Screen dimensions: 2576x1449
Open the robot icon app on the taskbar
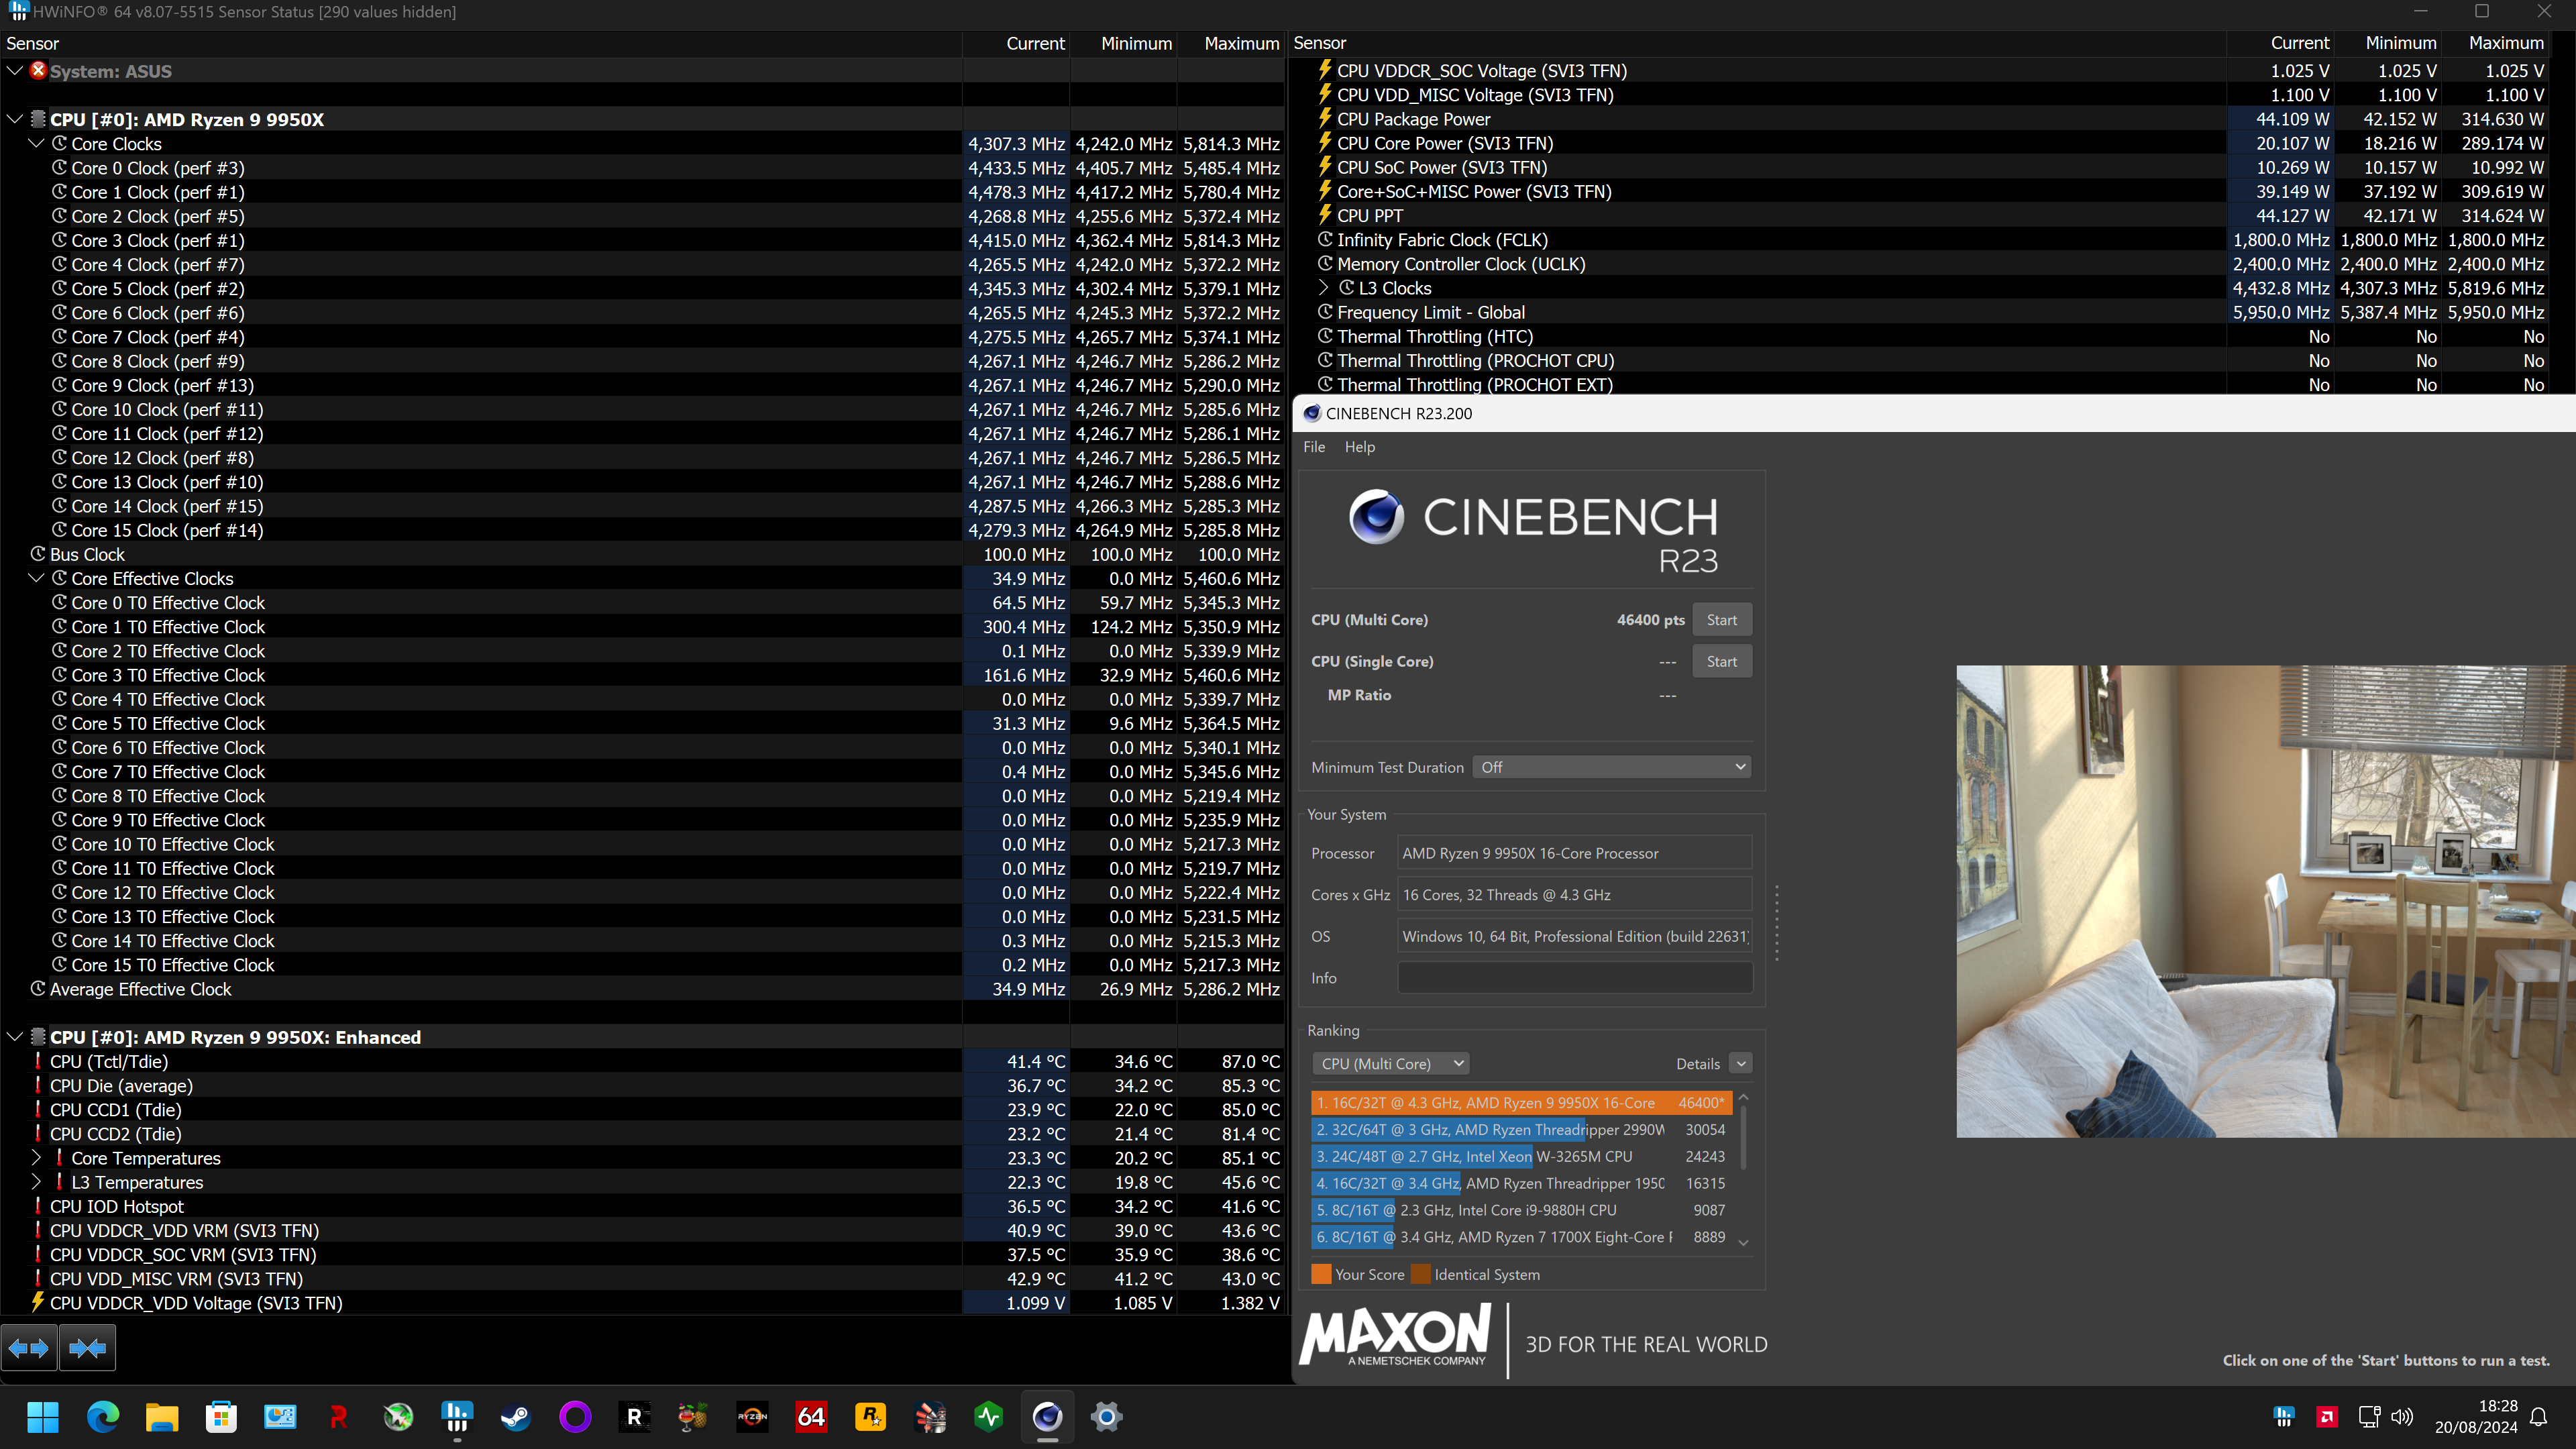[x=930, y=1416]
